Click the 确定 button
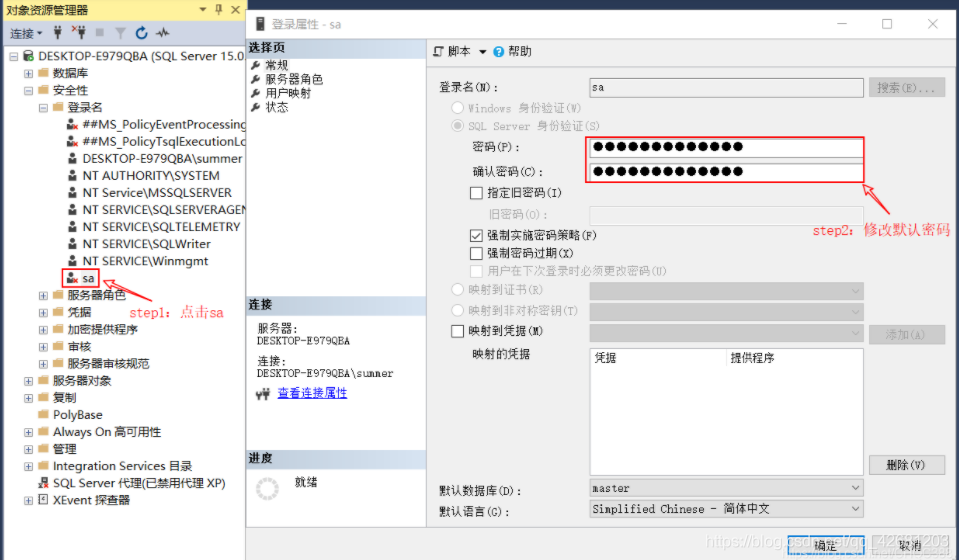This screenshot has height=560, width=959. (826, 545)
